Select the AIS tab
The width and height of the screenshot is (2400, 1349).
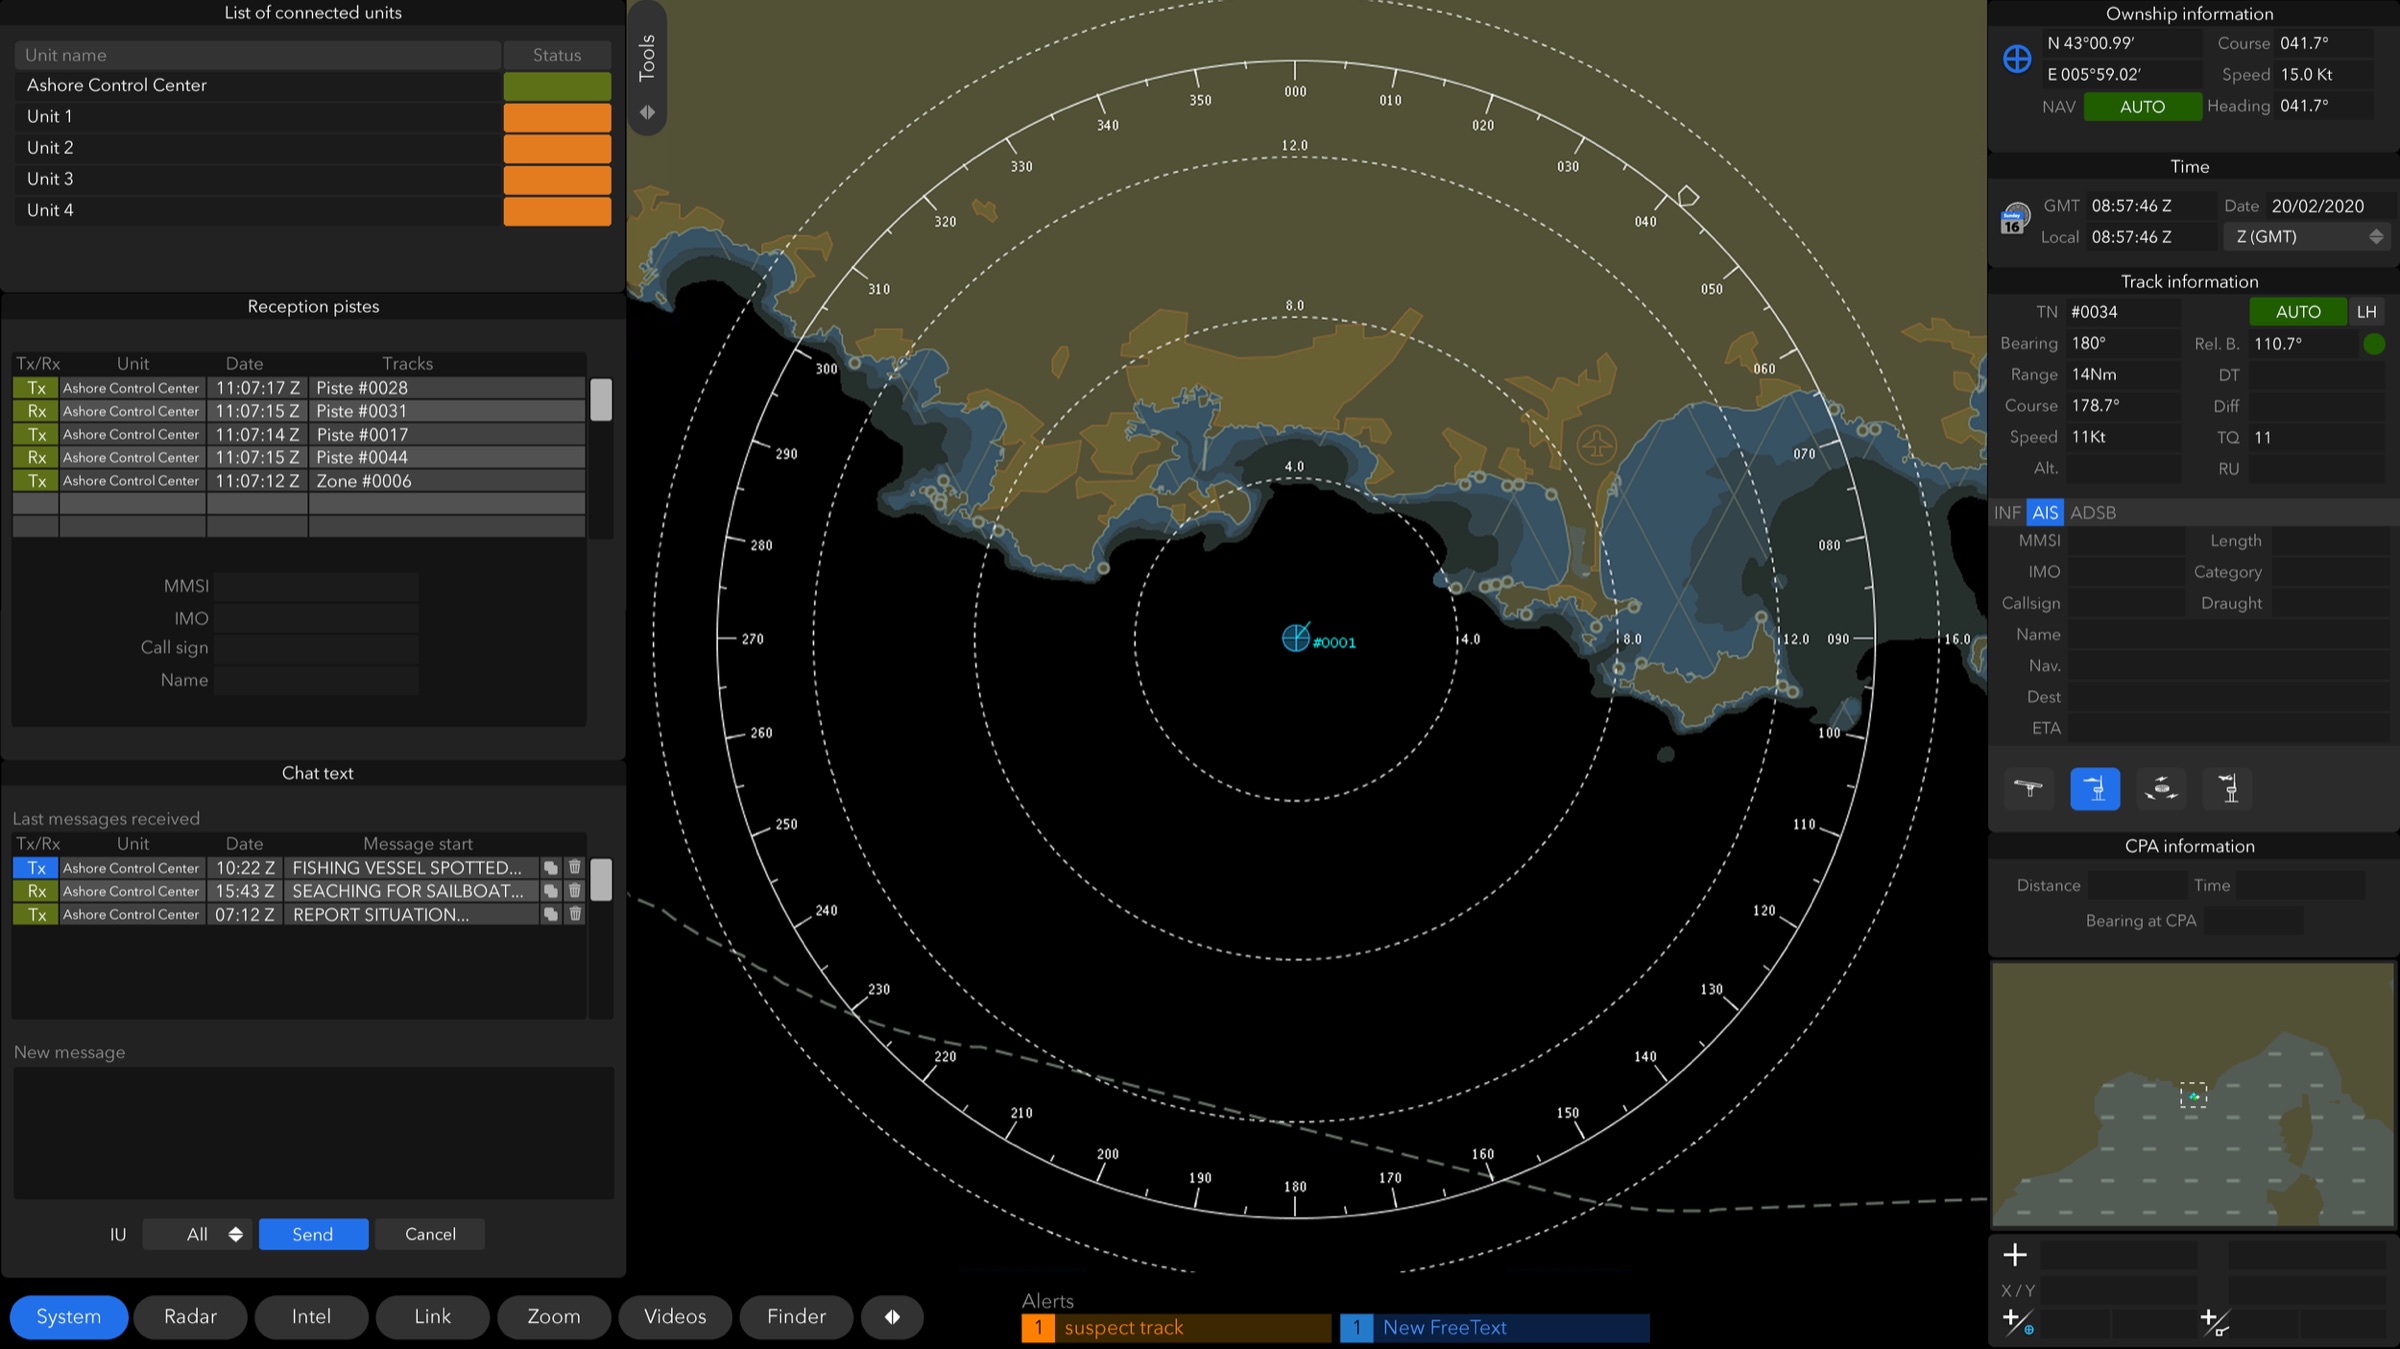(x=2045, y=513)
